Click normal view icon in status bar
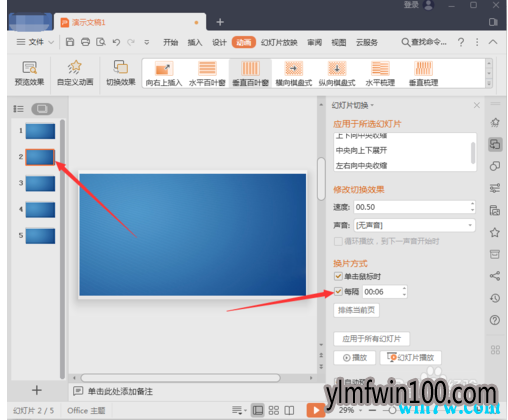 point(258,410)
